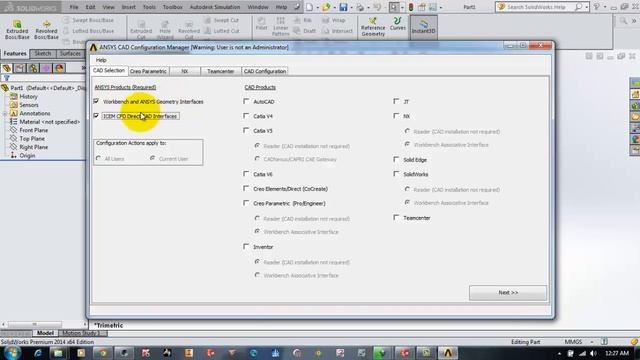Open the Motion Study 1 tab
Viewport: 640px width, 360px height.
82,333
